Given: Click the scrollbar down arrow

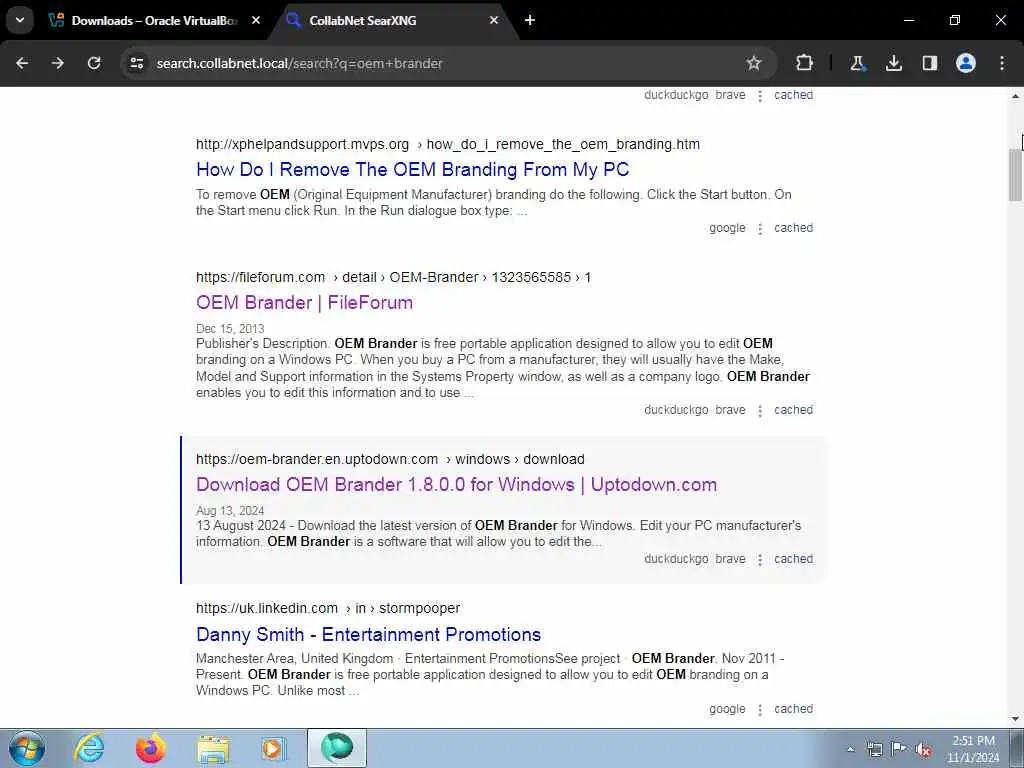Looking at the screenshot, I should pos(1016,720).
